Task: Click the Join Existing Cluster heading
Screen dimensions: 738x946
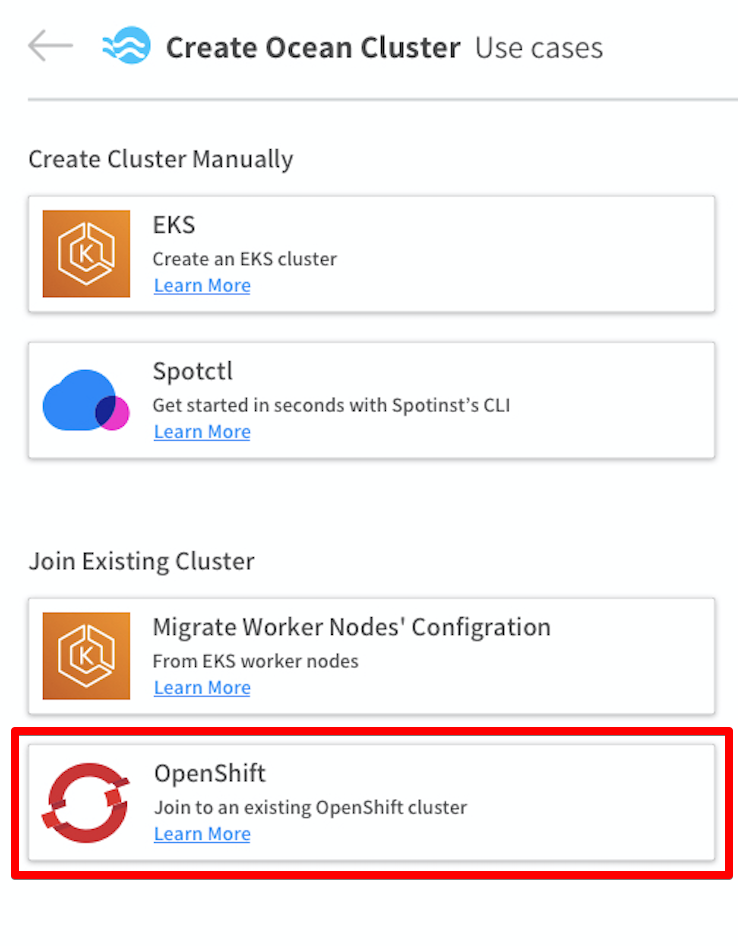Action: pos(141,561)
